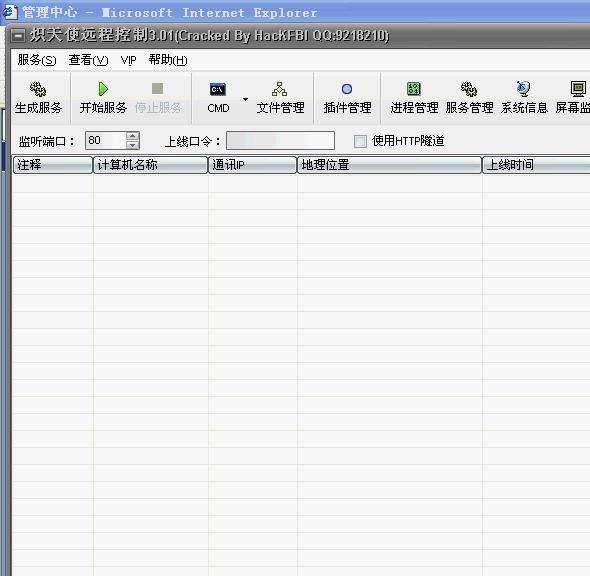Open the VIP menu
Screen dimensions: 590x576
128,60
